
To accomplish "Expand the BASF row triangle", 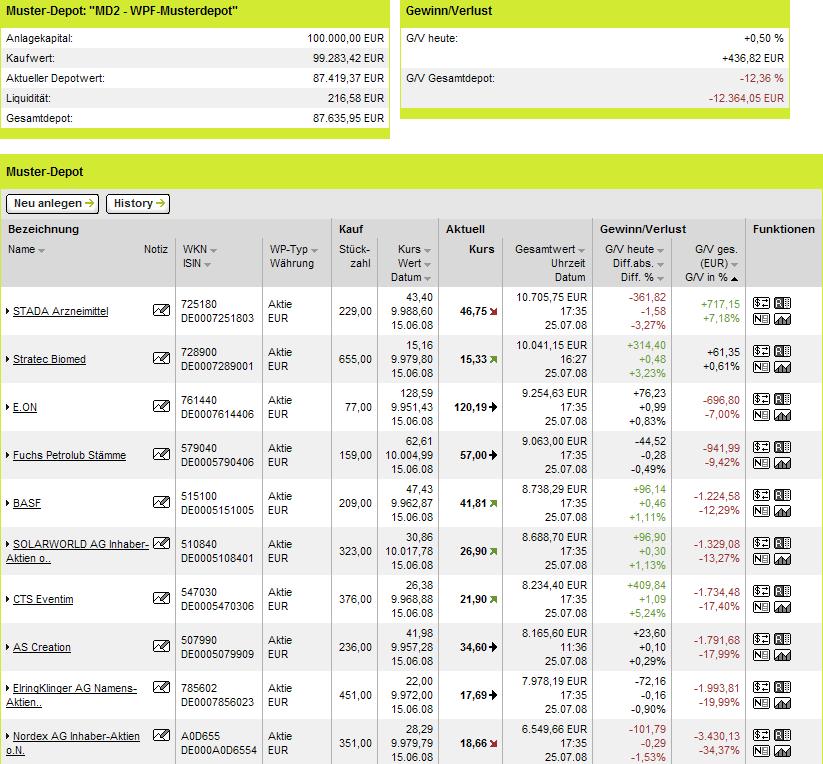I will (8, 503).
